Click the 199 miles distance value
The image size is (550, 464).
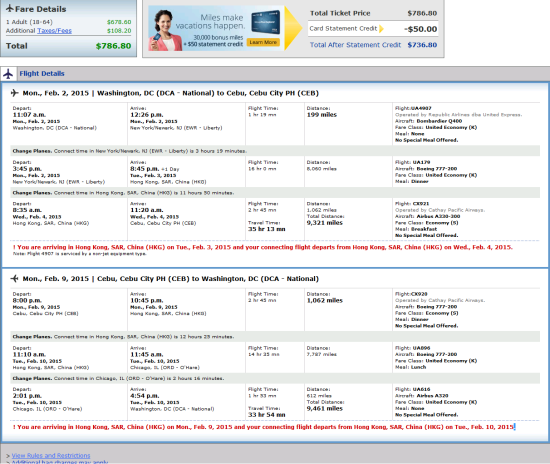coord(322,115)
